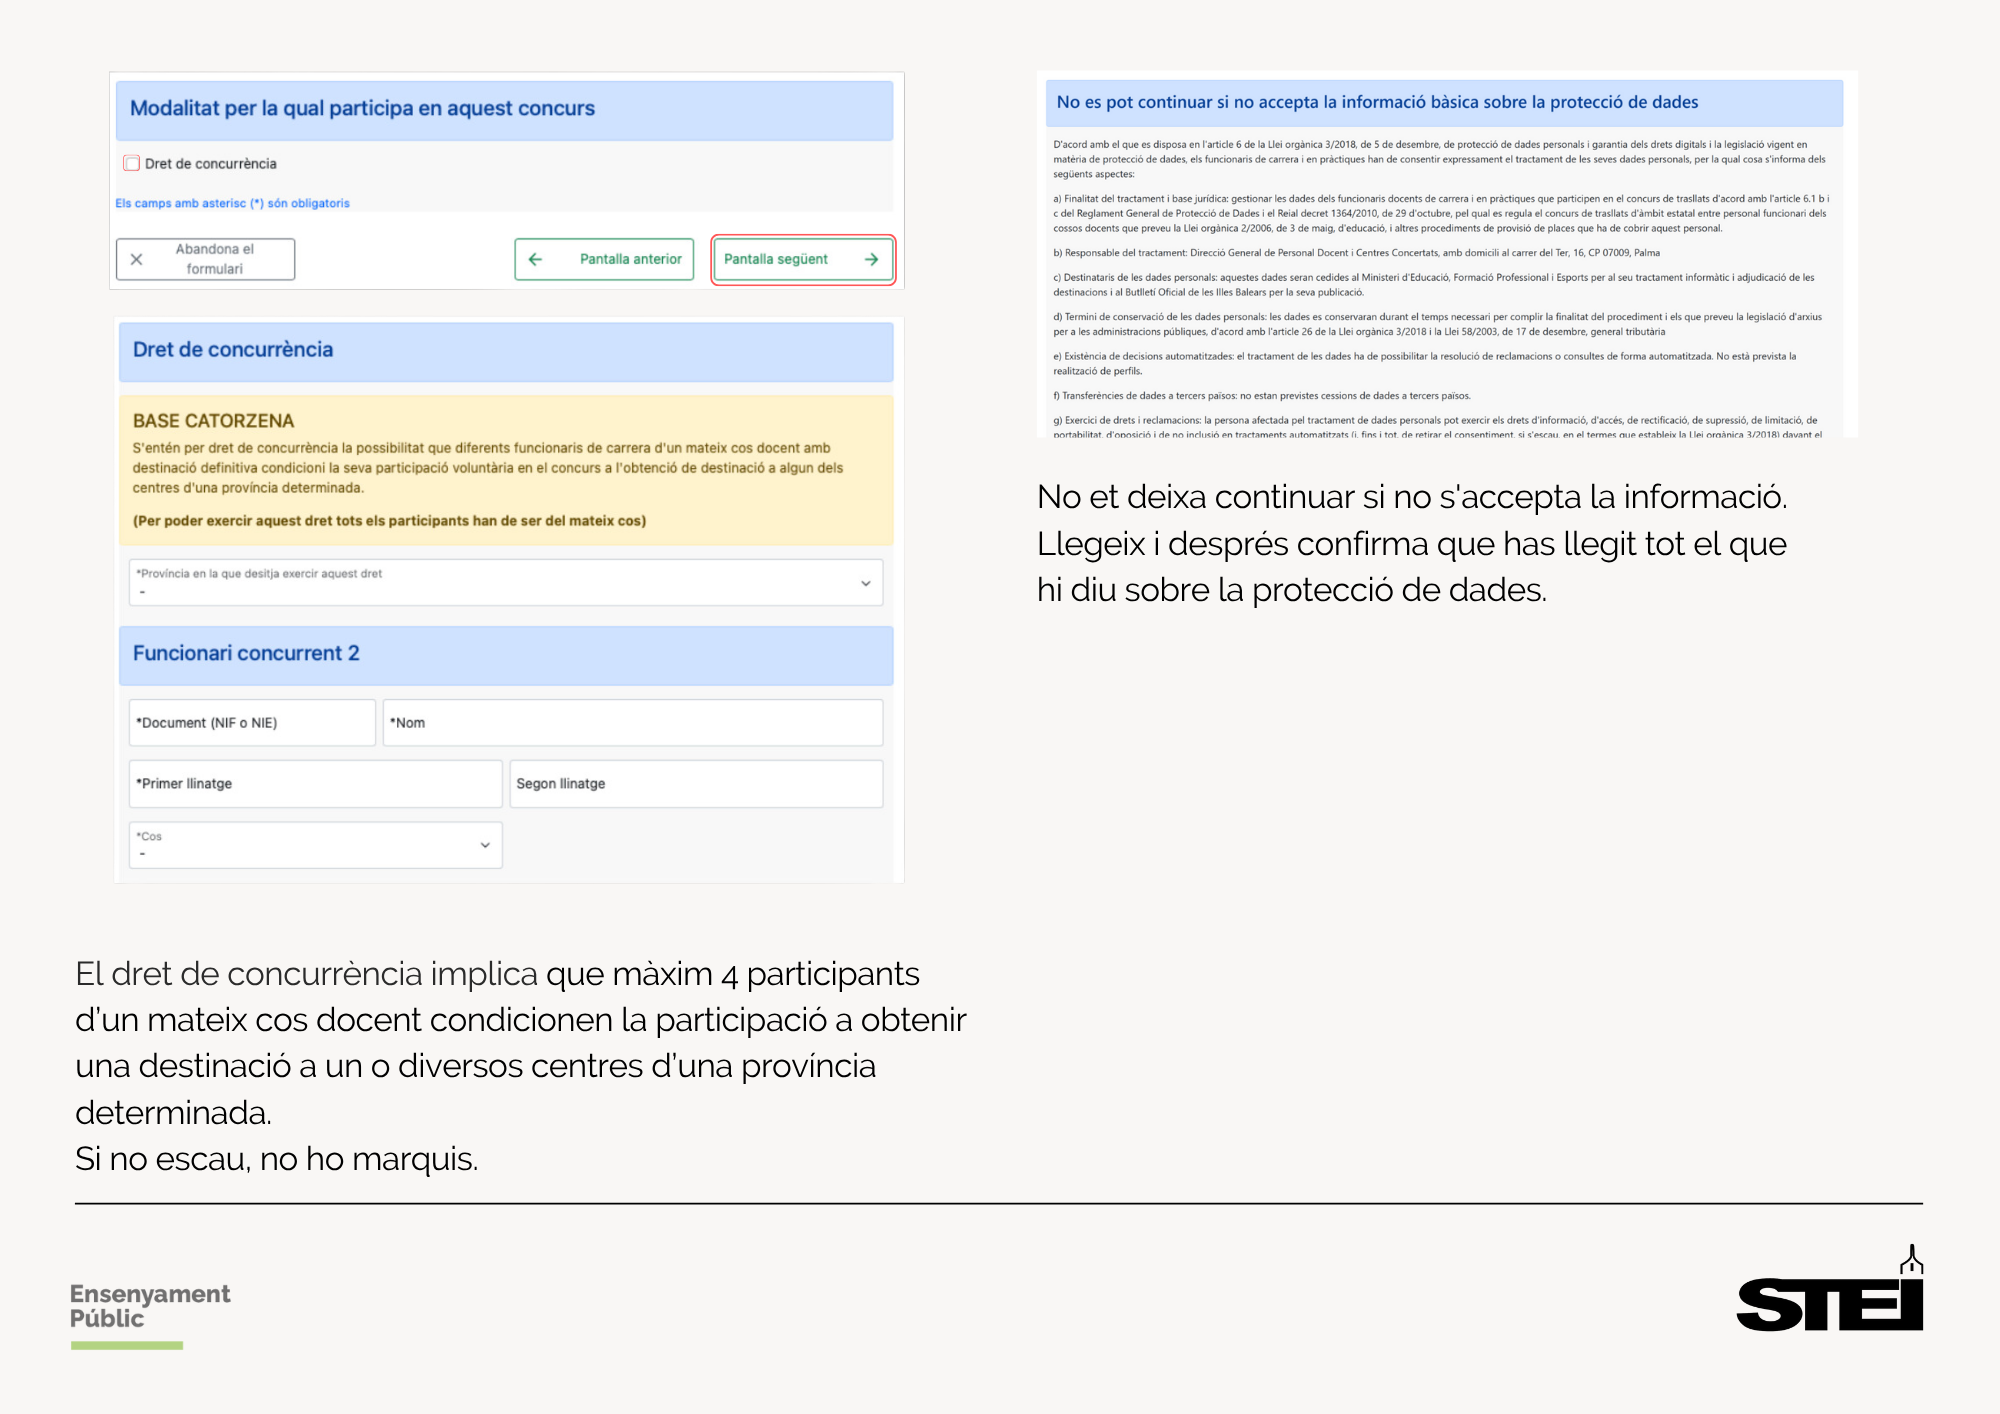Click the left arrow icon on Pantalla anterior
The width and height of the screenshot is (2000, 1414).
[535, 259]
